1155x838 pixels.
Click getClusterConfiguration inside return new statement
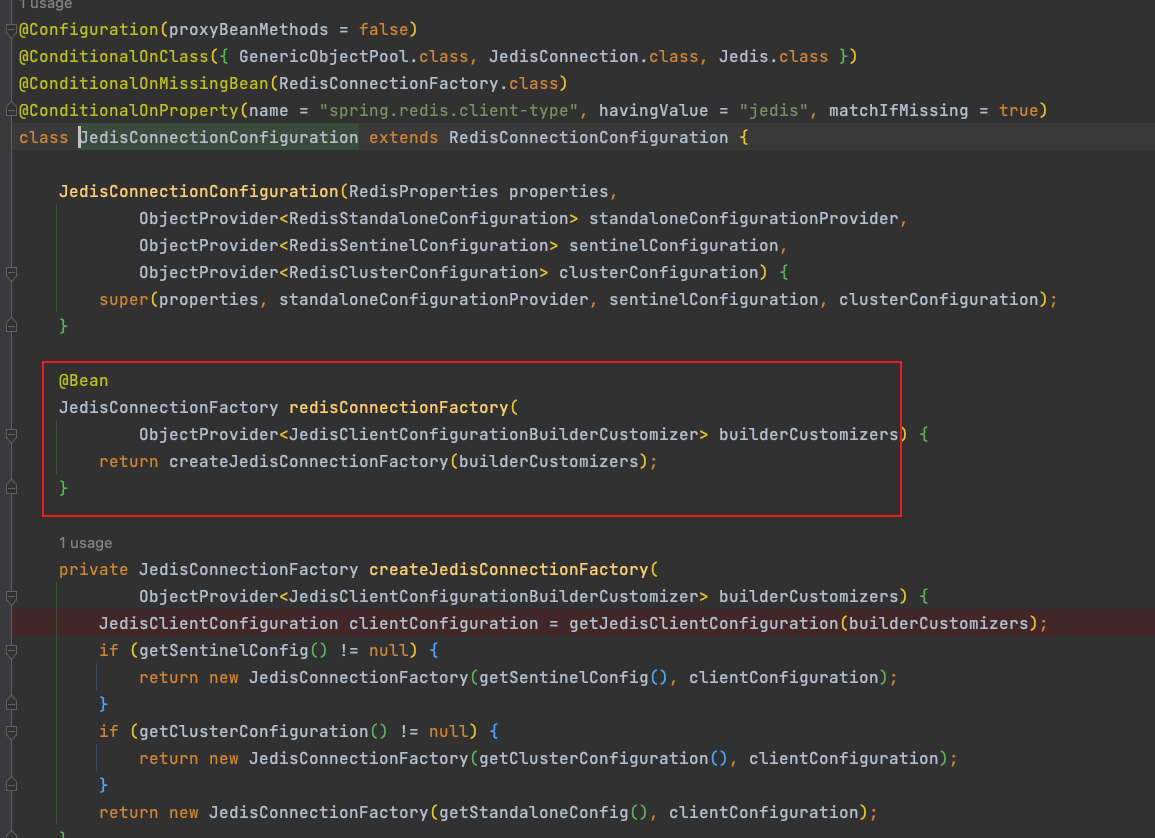(x=594, y=758)
